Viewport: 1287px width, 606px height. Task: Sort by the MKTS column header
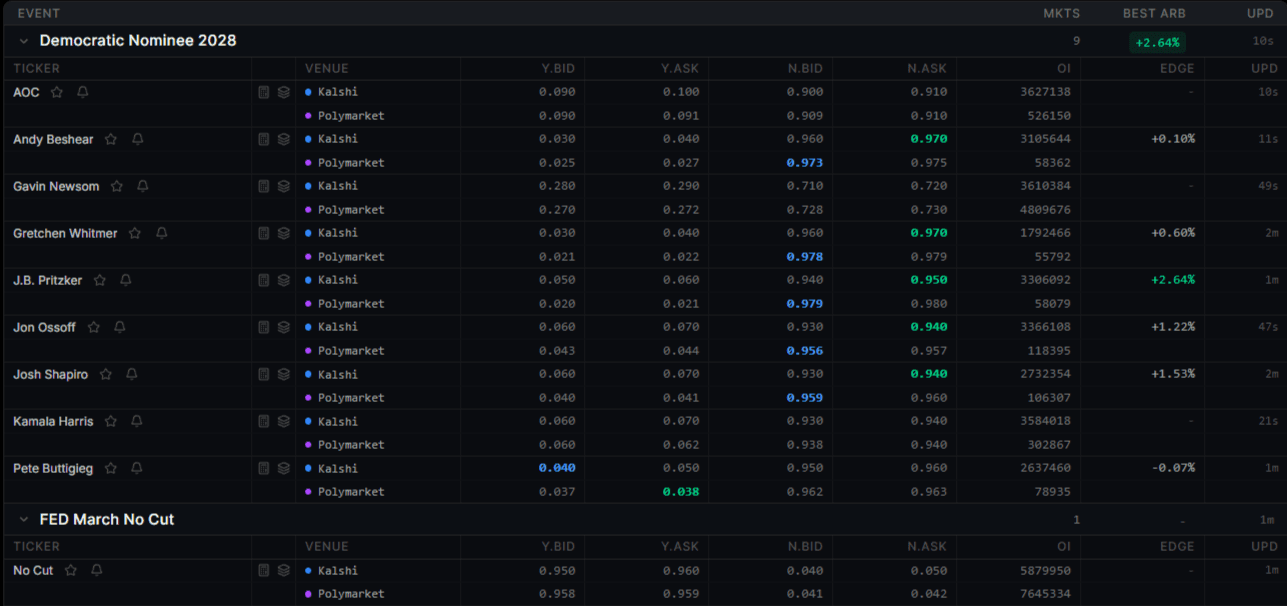1062,13
